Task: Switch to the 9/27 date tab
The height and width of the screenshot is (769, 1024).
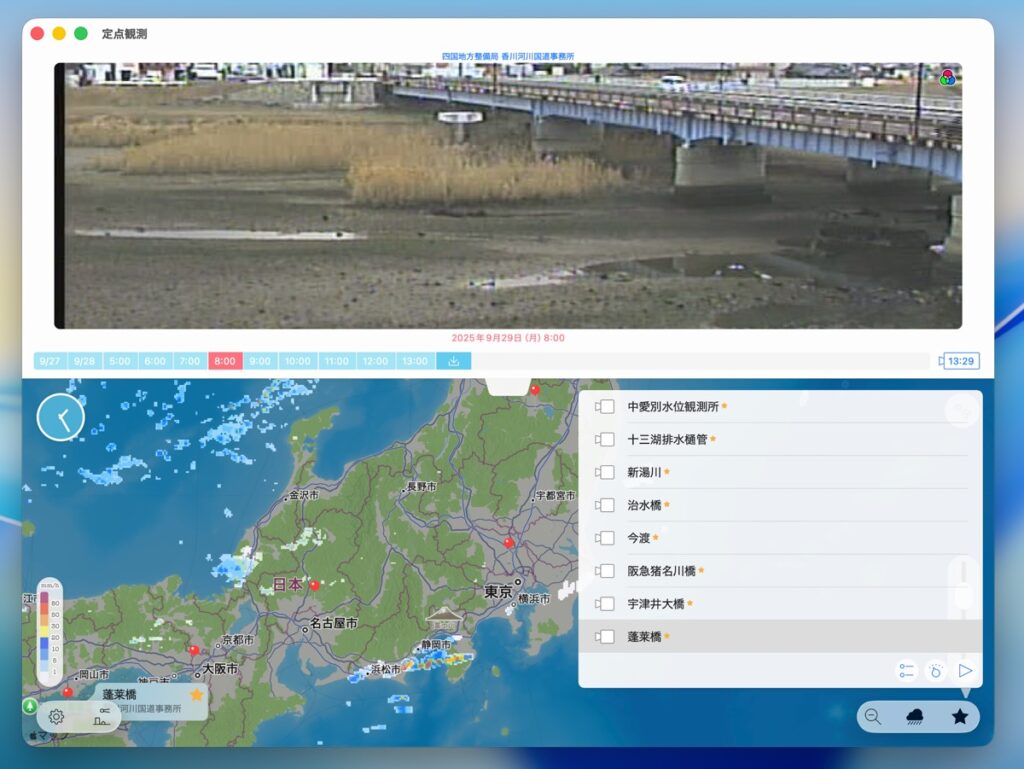Action: pyautogui.click(x=50, y=361)
